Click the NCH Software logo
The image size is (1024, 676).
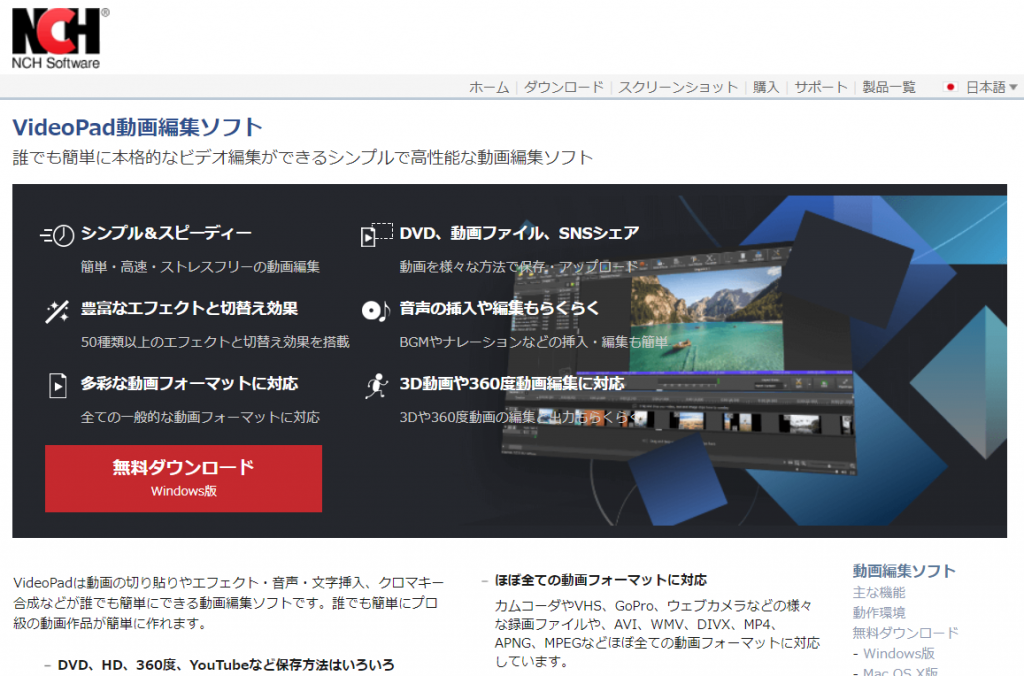(x=60, y=38)
